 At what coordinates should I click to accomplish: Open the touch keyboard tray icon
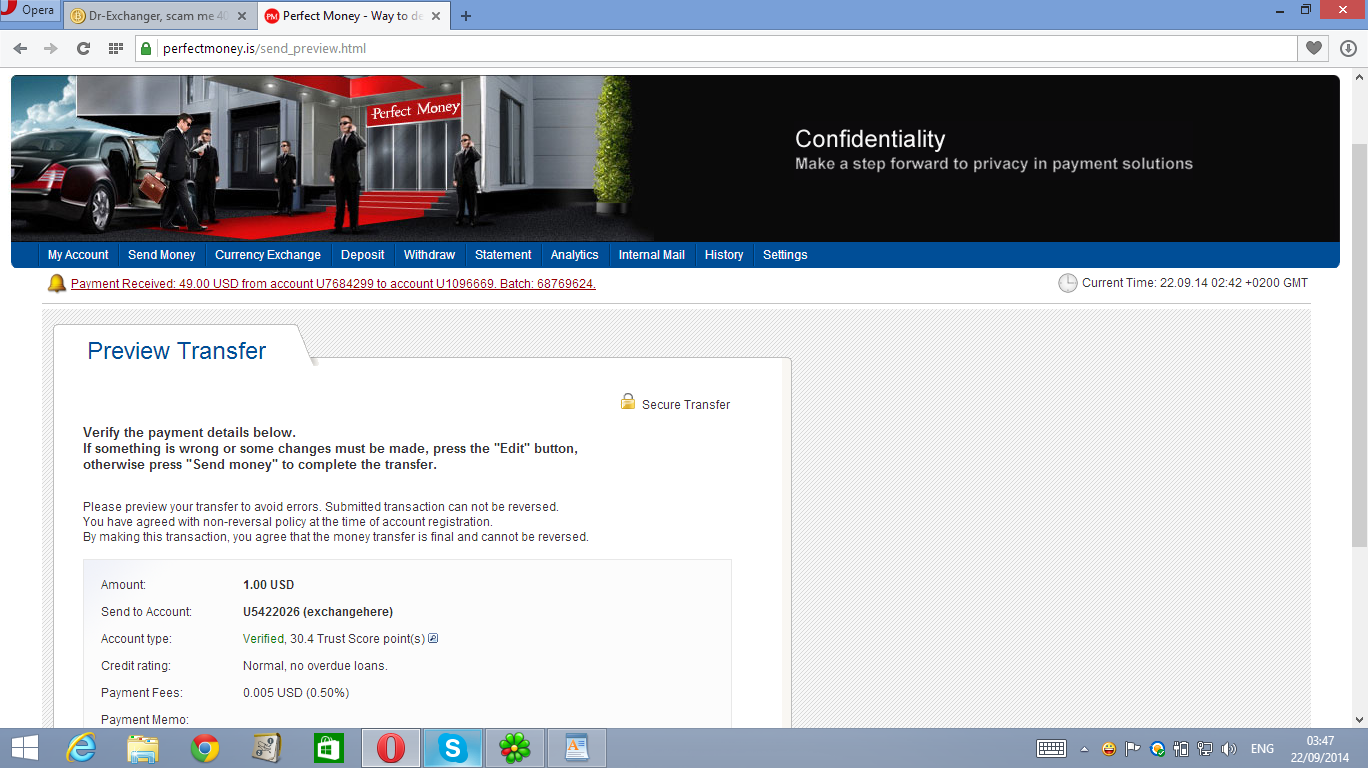tap(1051, 748)
